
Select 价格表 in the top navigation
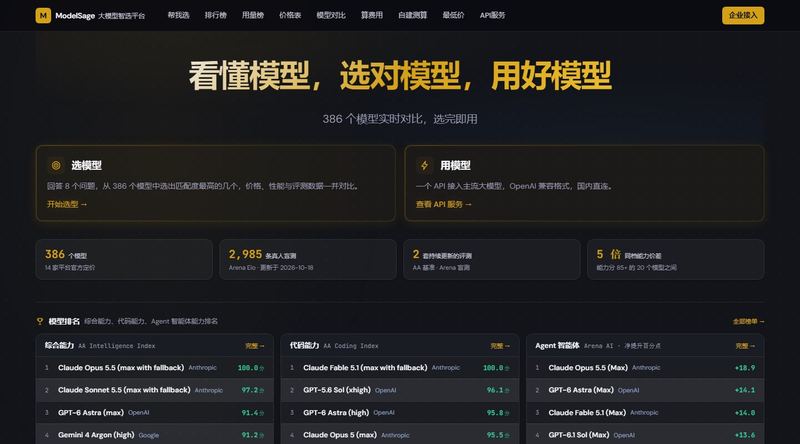click(290, 15)
